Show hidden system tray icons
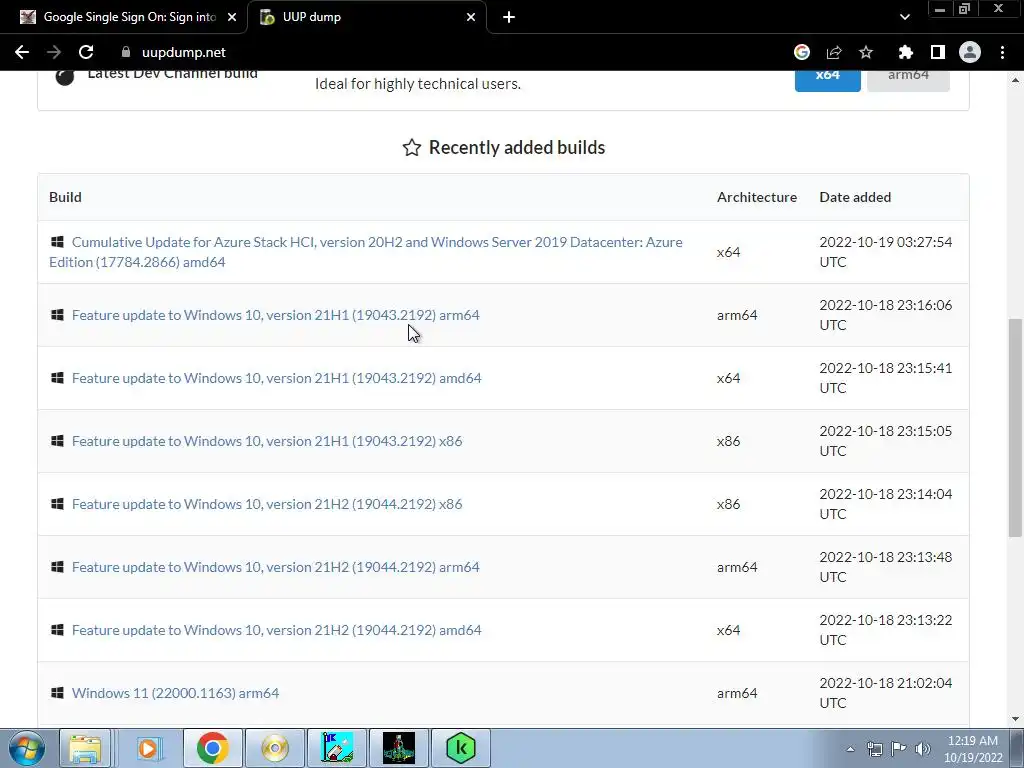 850,749
